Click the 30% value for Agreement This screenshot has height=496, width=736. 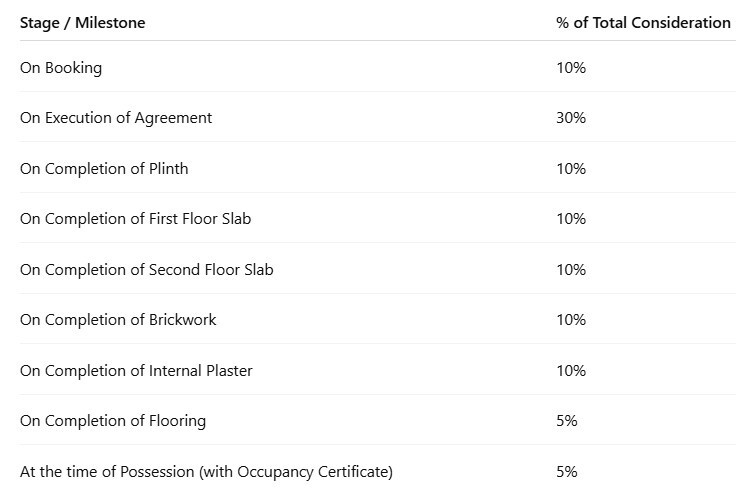point(571,118)
